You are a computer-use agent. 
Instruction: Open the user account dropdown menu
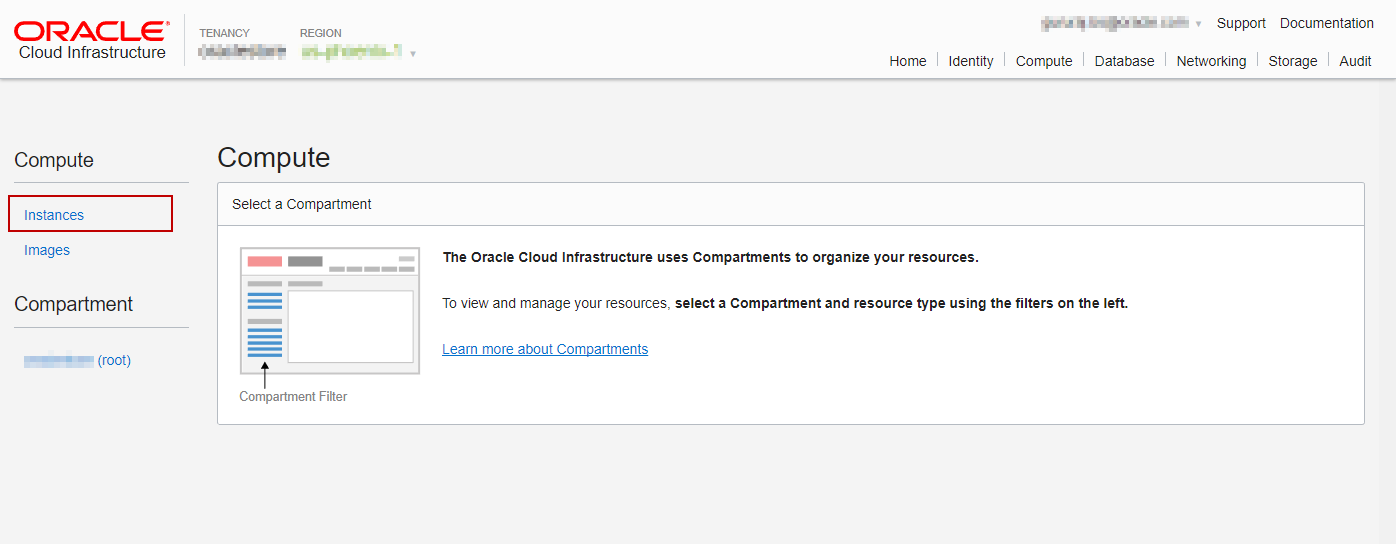coord(1121,23)
